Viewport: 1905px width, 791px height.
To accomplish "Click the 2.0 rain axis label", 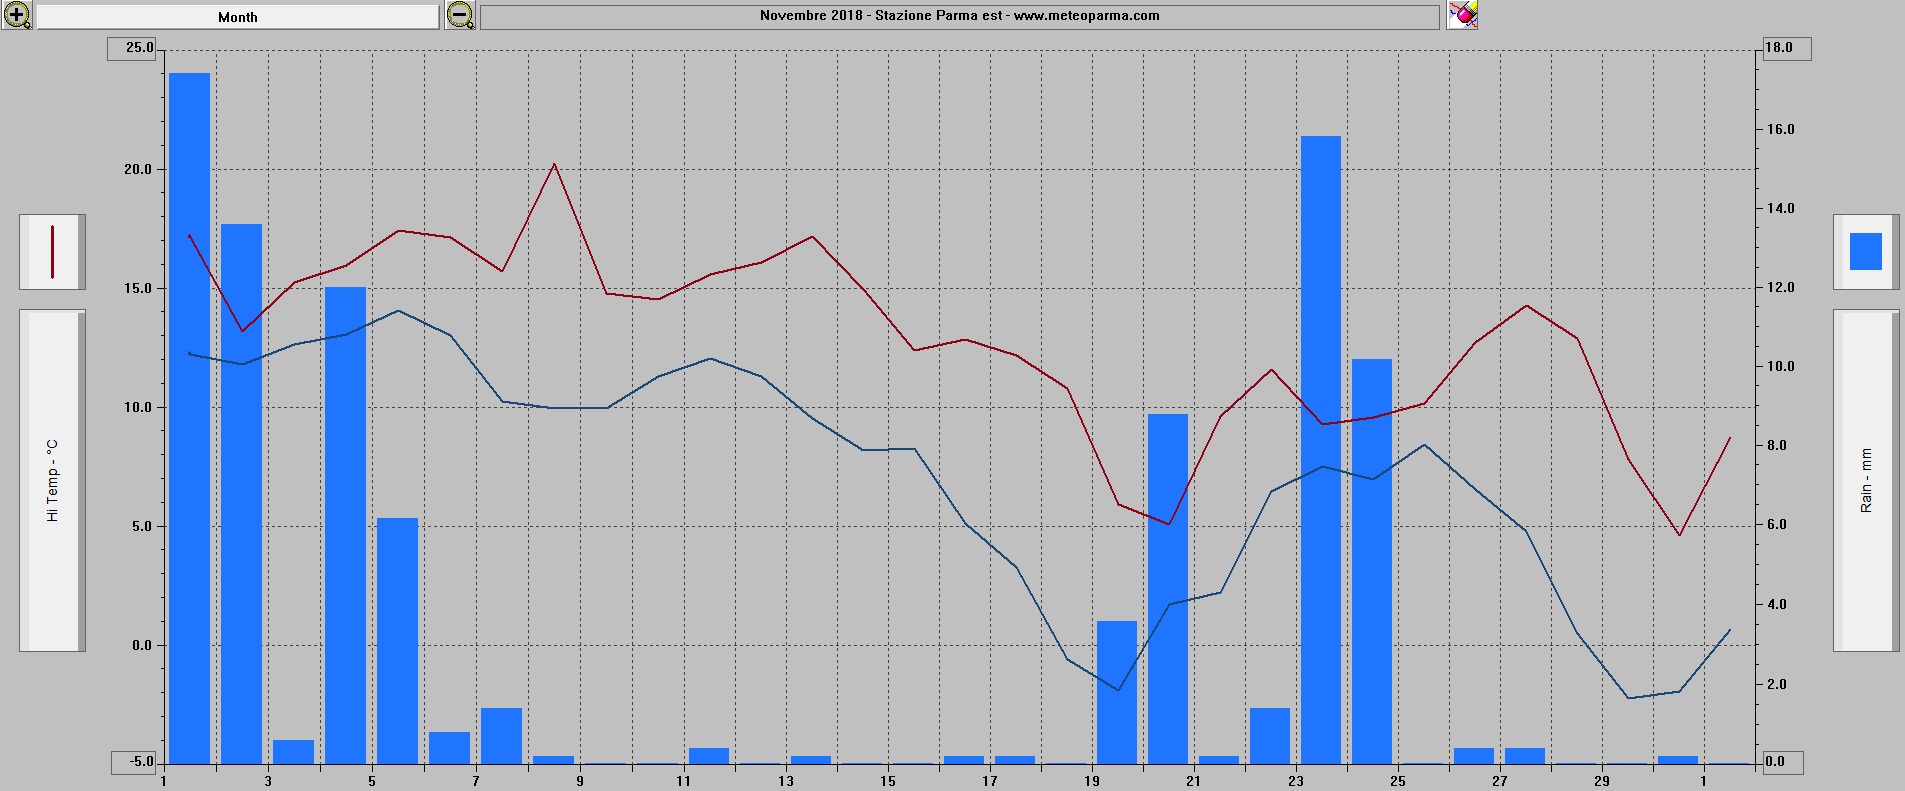I will (x=1777, y=684).
